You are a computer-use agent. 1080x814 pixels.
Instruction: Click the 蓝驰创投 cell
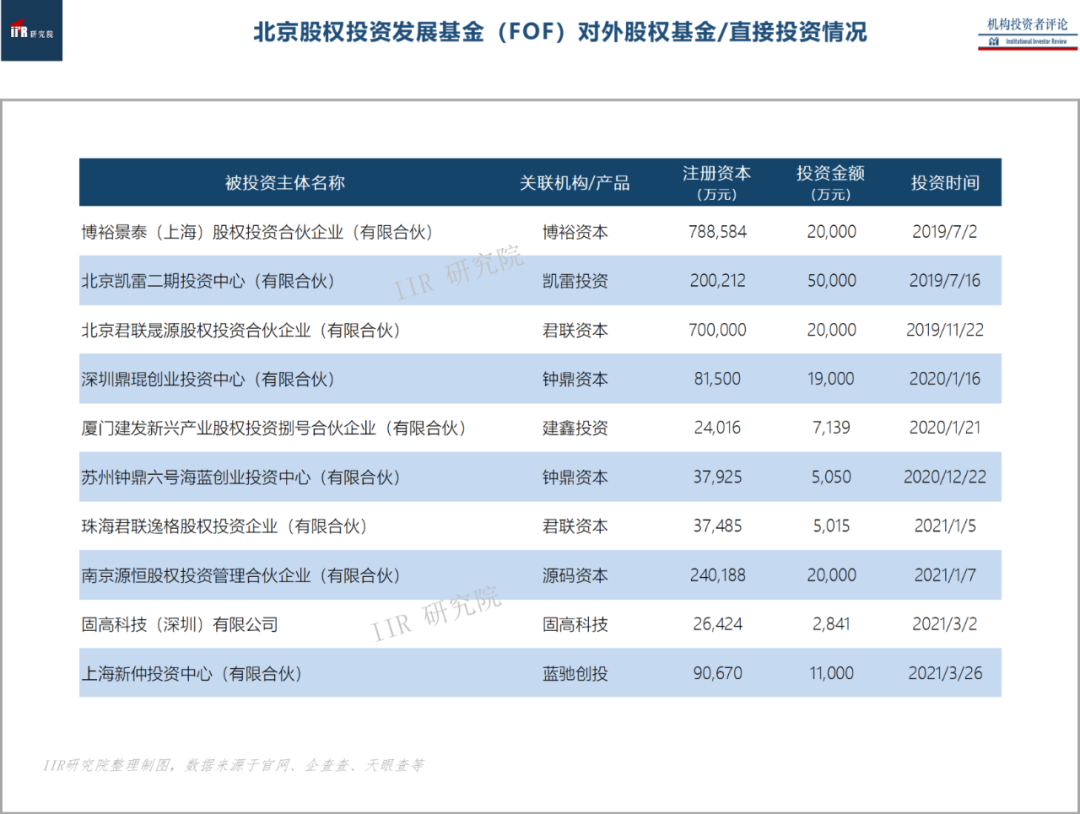click(x=575, y=674)
